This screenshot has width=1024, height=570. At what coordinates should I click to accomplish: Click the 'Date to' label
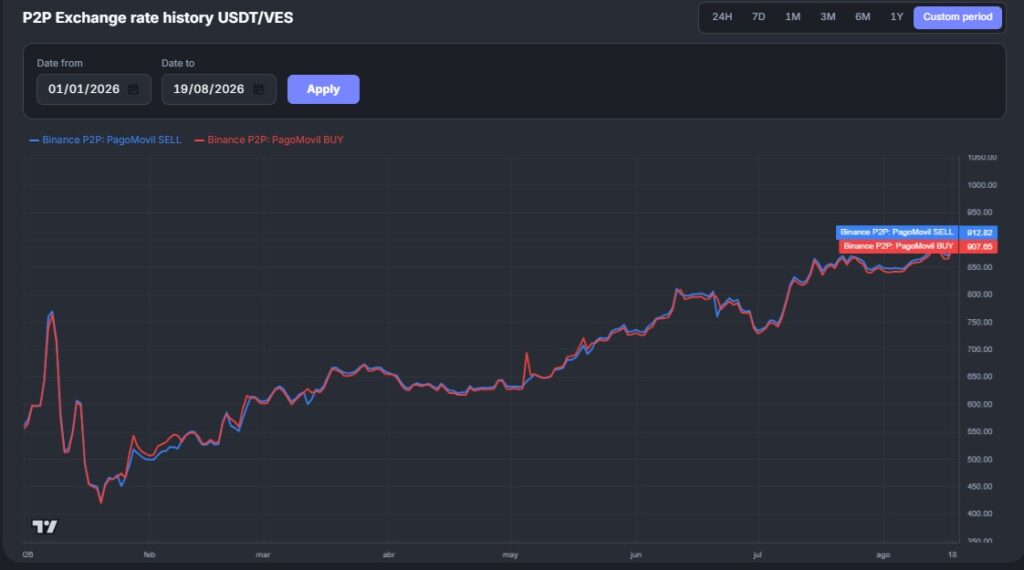click(x=178, y=63)
